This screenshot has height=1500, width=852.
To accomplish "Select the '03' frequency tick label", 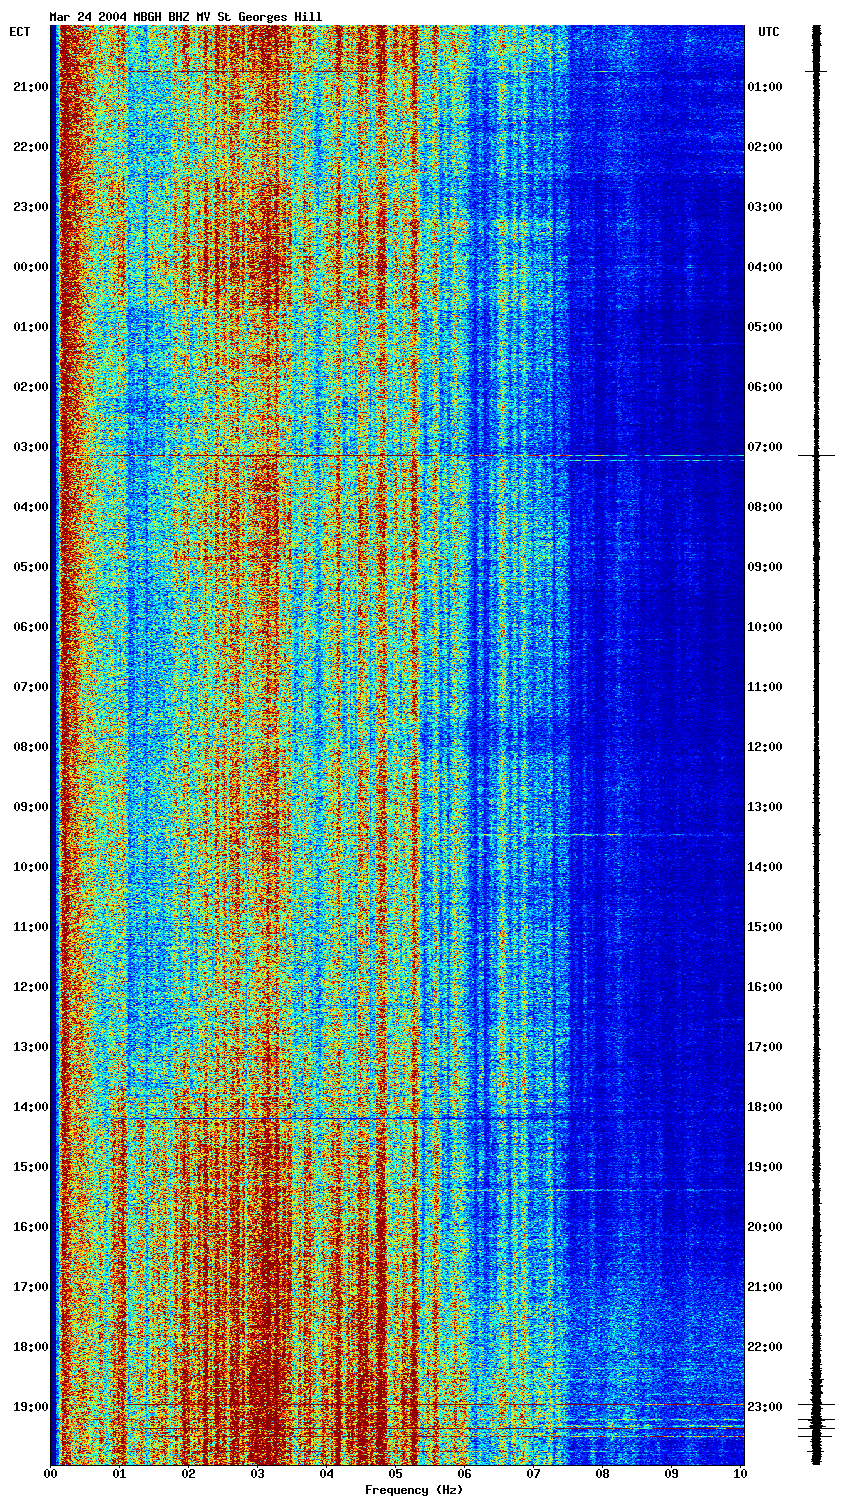I will coord(258,1474).
